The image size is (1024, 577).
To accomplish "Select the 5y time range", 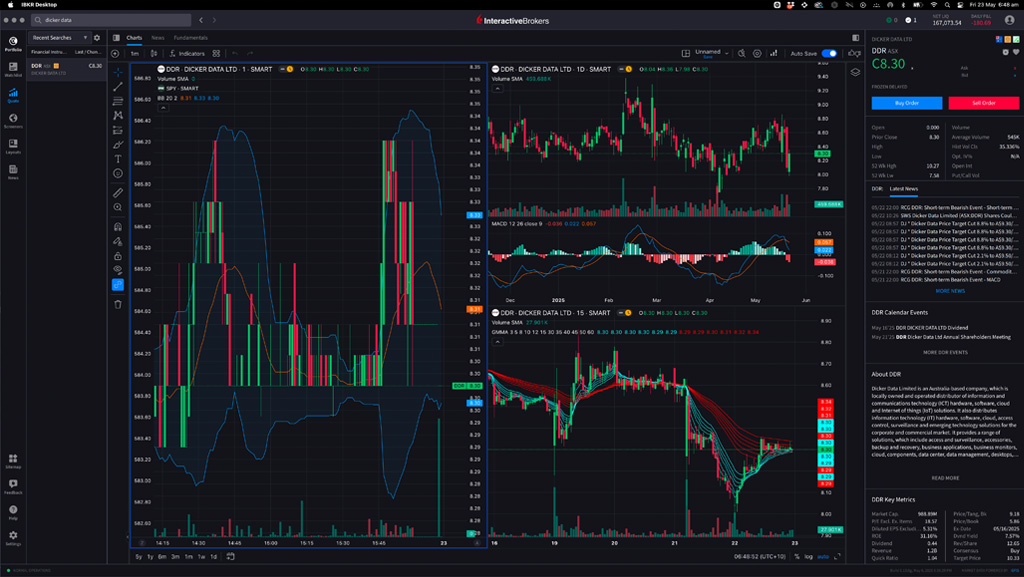I will (138, 557).
